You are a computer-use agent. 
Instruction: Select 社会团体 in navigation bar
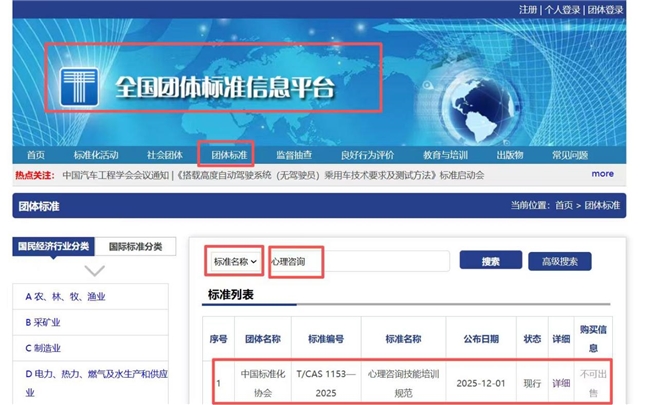165,155
